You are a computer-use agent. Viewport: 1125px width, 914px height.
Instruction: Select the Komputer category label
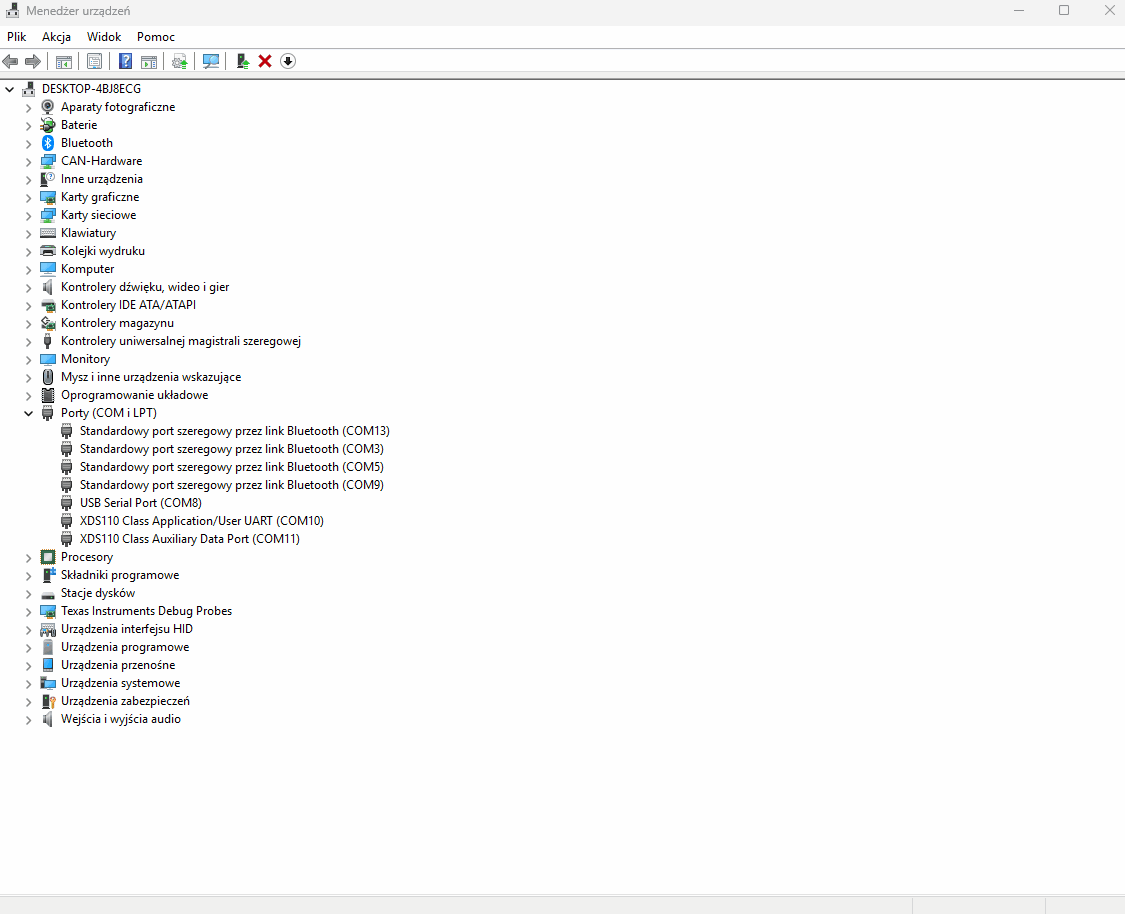click(x=88, y=269)
